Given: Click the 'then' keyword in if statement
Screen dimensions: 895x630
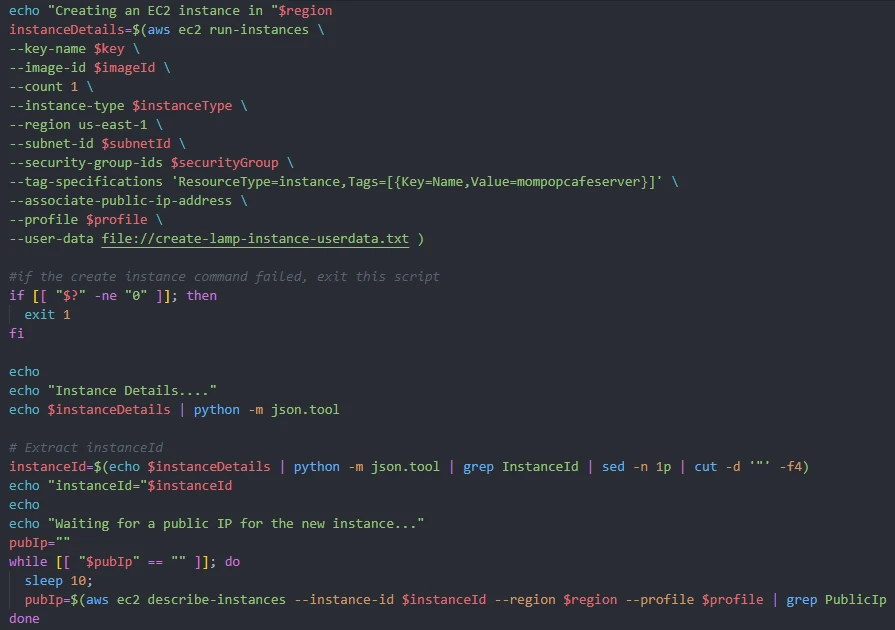Looking at the screenshot, I should (x=201, y=296).
